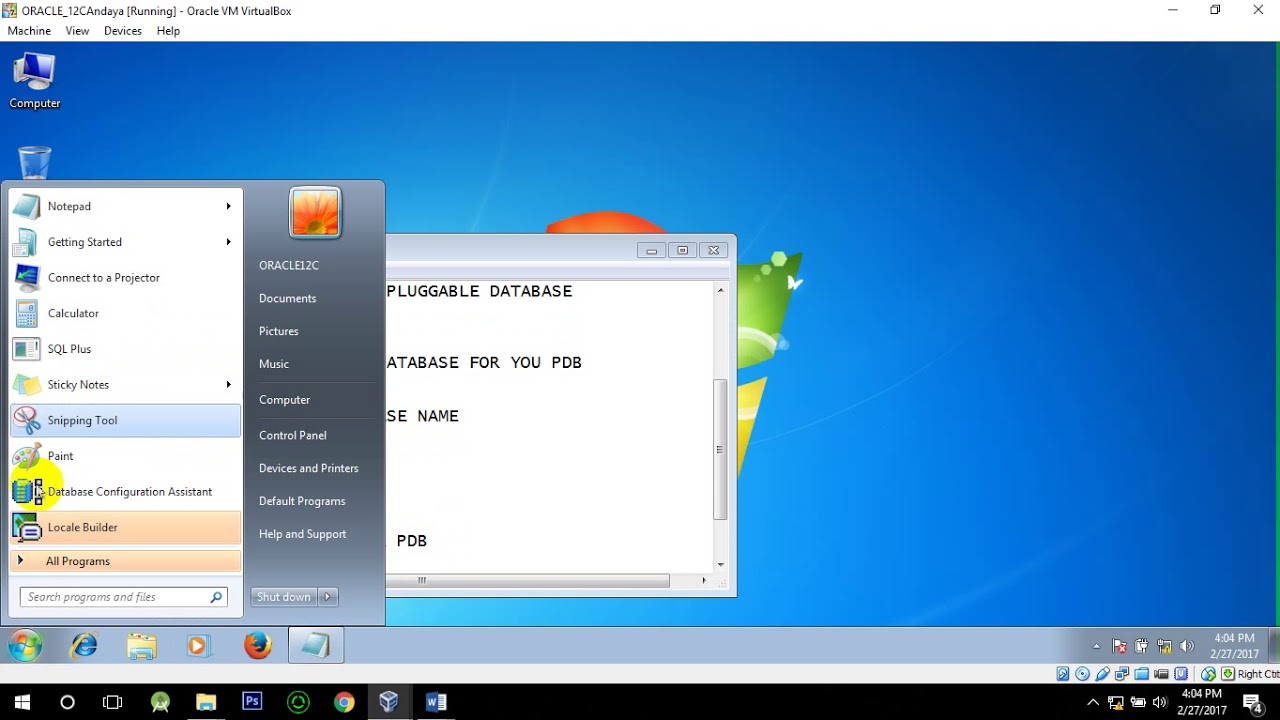
Task: Open Locale Builder program
Action: (x=126, y=527)
